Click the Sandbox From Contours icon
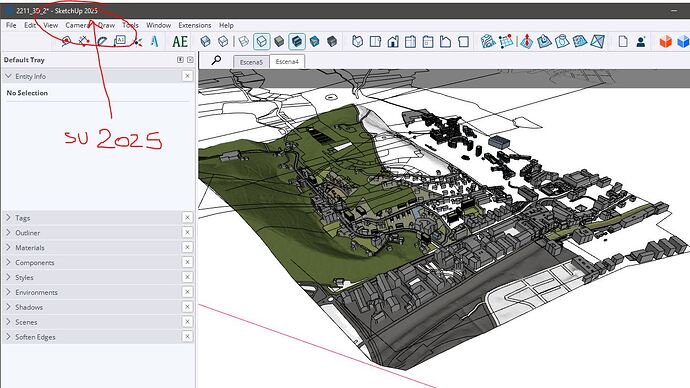This screenshot has width=690, height=388. 488,42
